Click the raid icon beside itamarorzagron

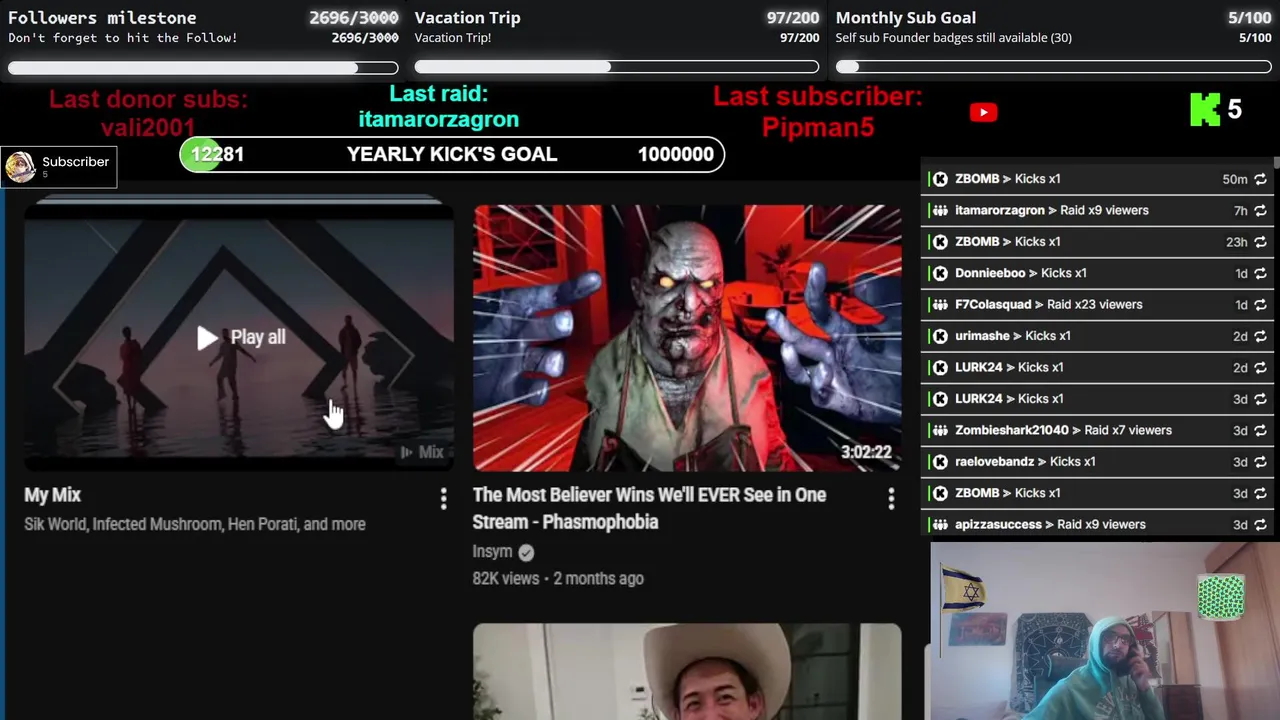940,211
